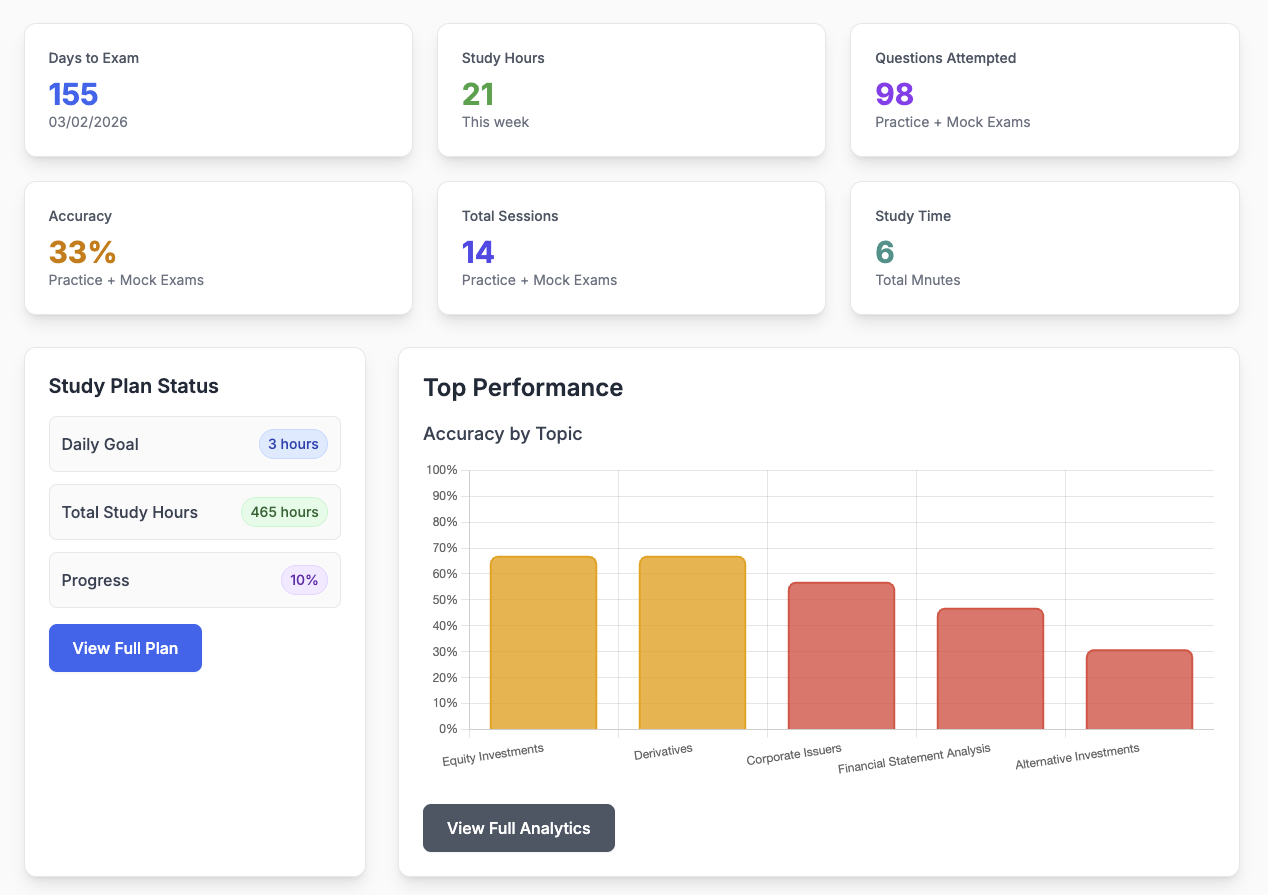Select the Derivatives bar in the chart
The height and width of the screenshot is (895, 1268).
[x=692, y=640]
